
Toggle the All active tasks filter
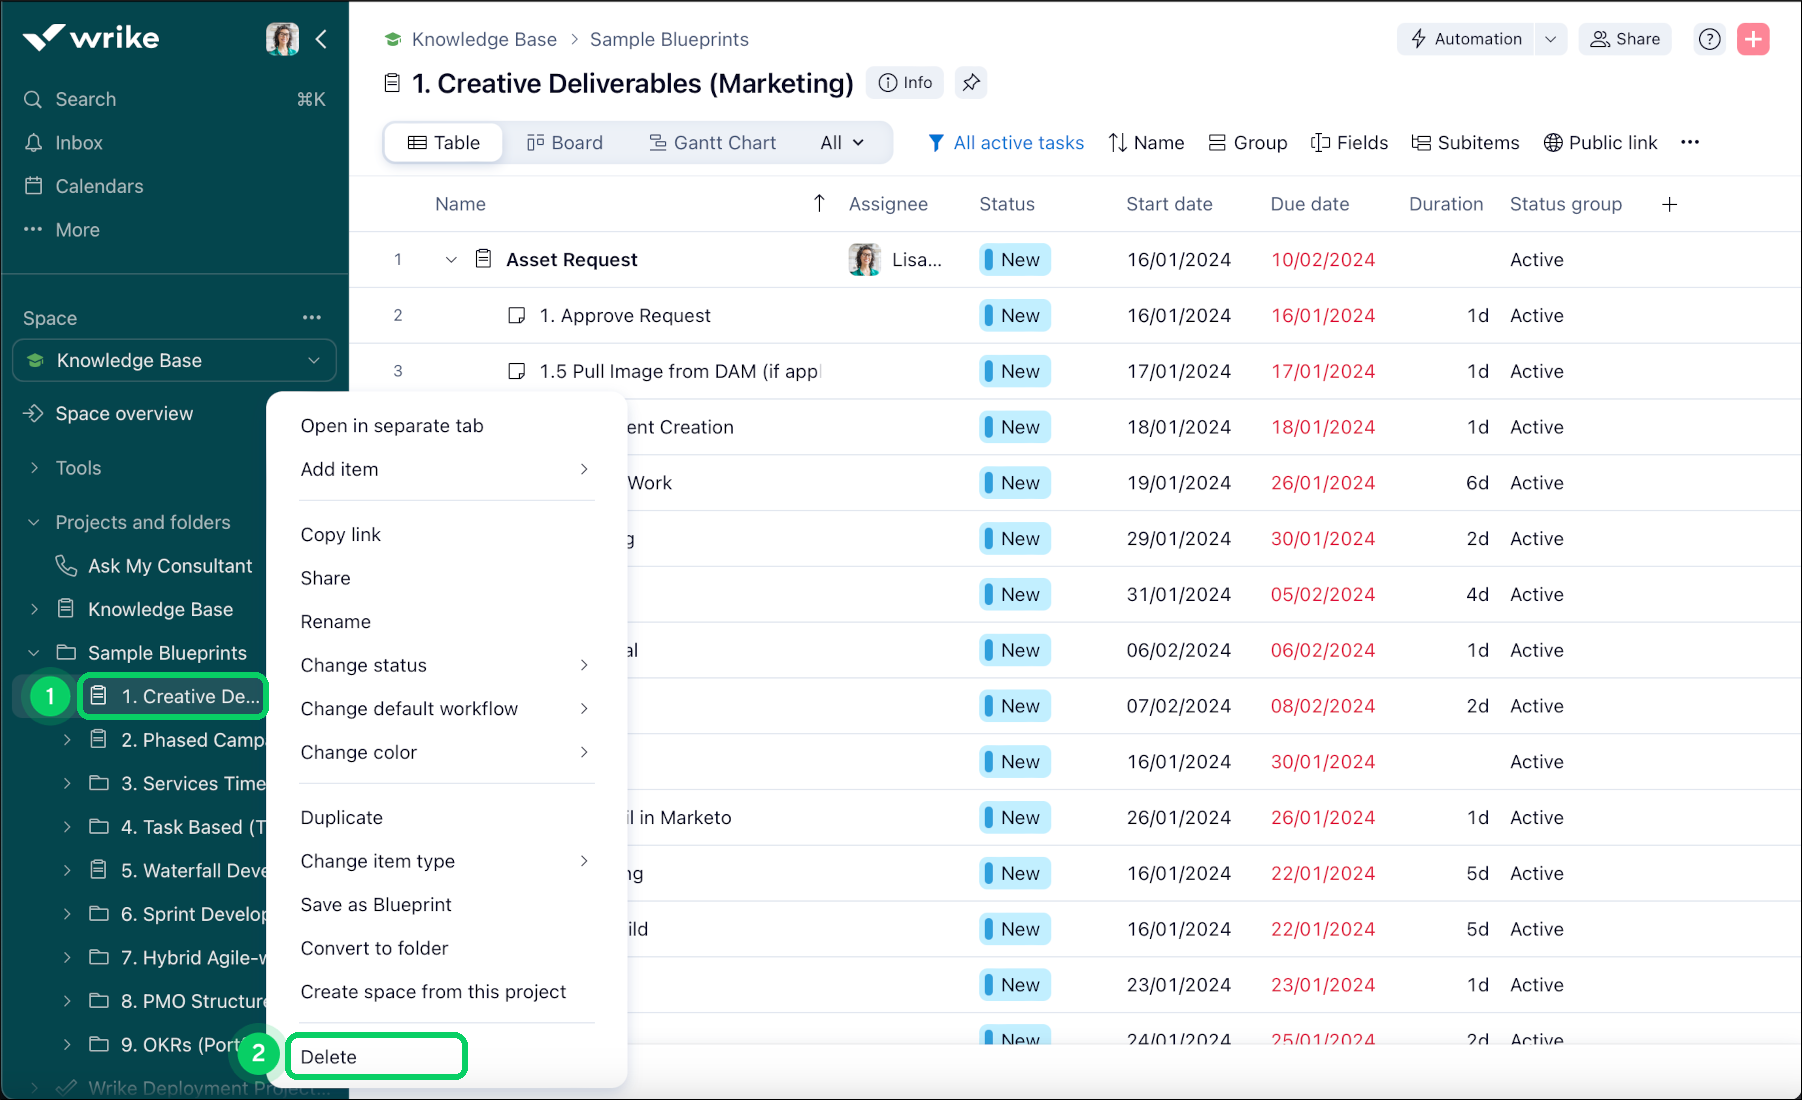click(1006, 143)
